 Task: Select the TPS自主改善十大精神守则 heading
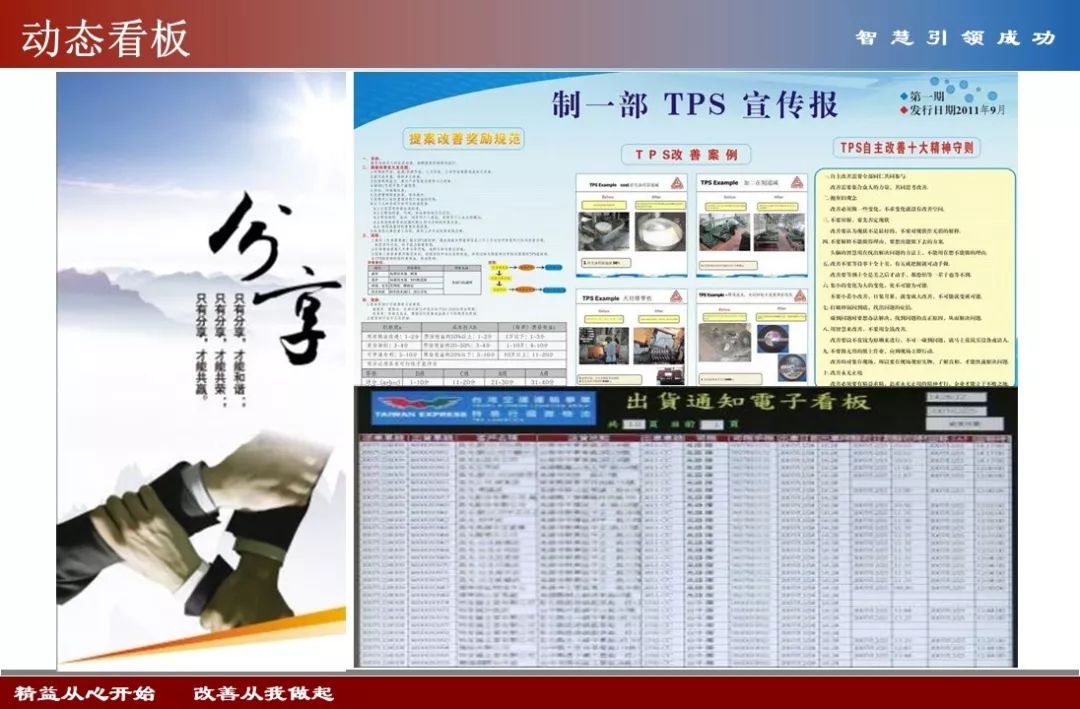[x=908, y=148]
